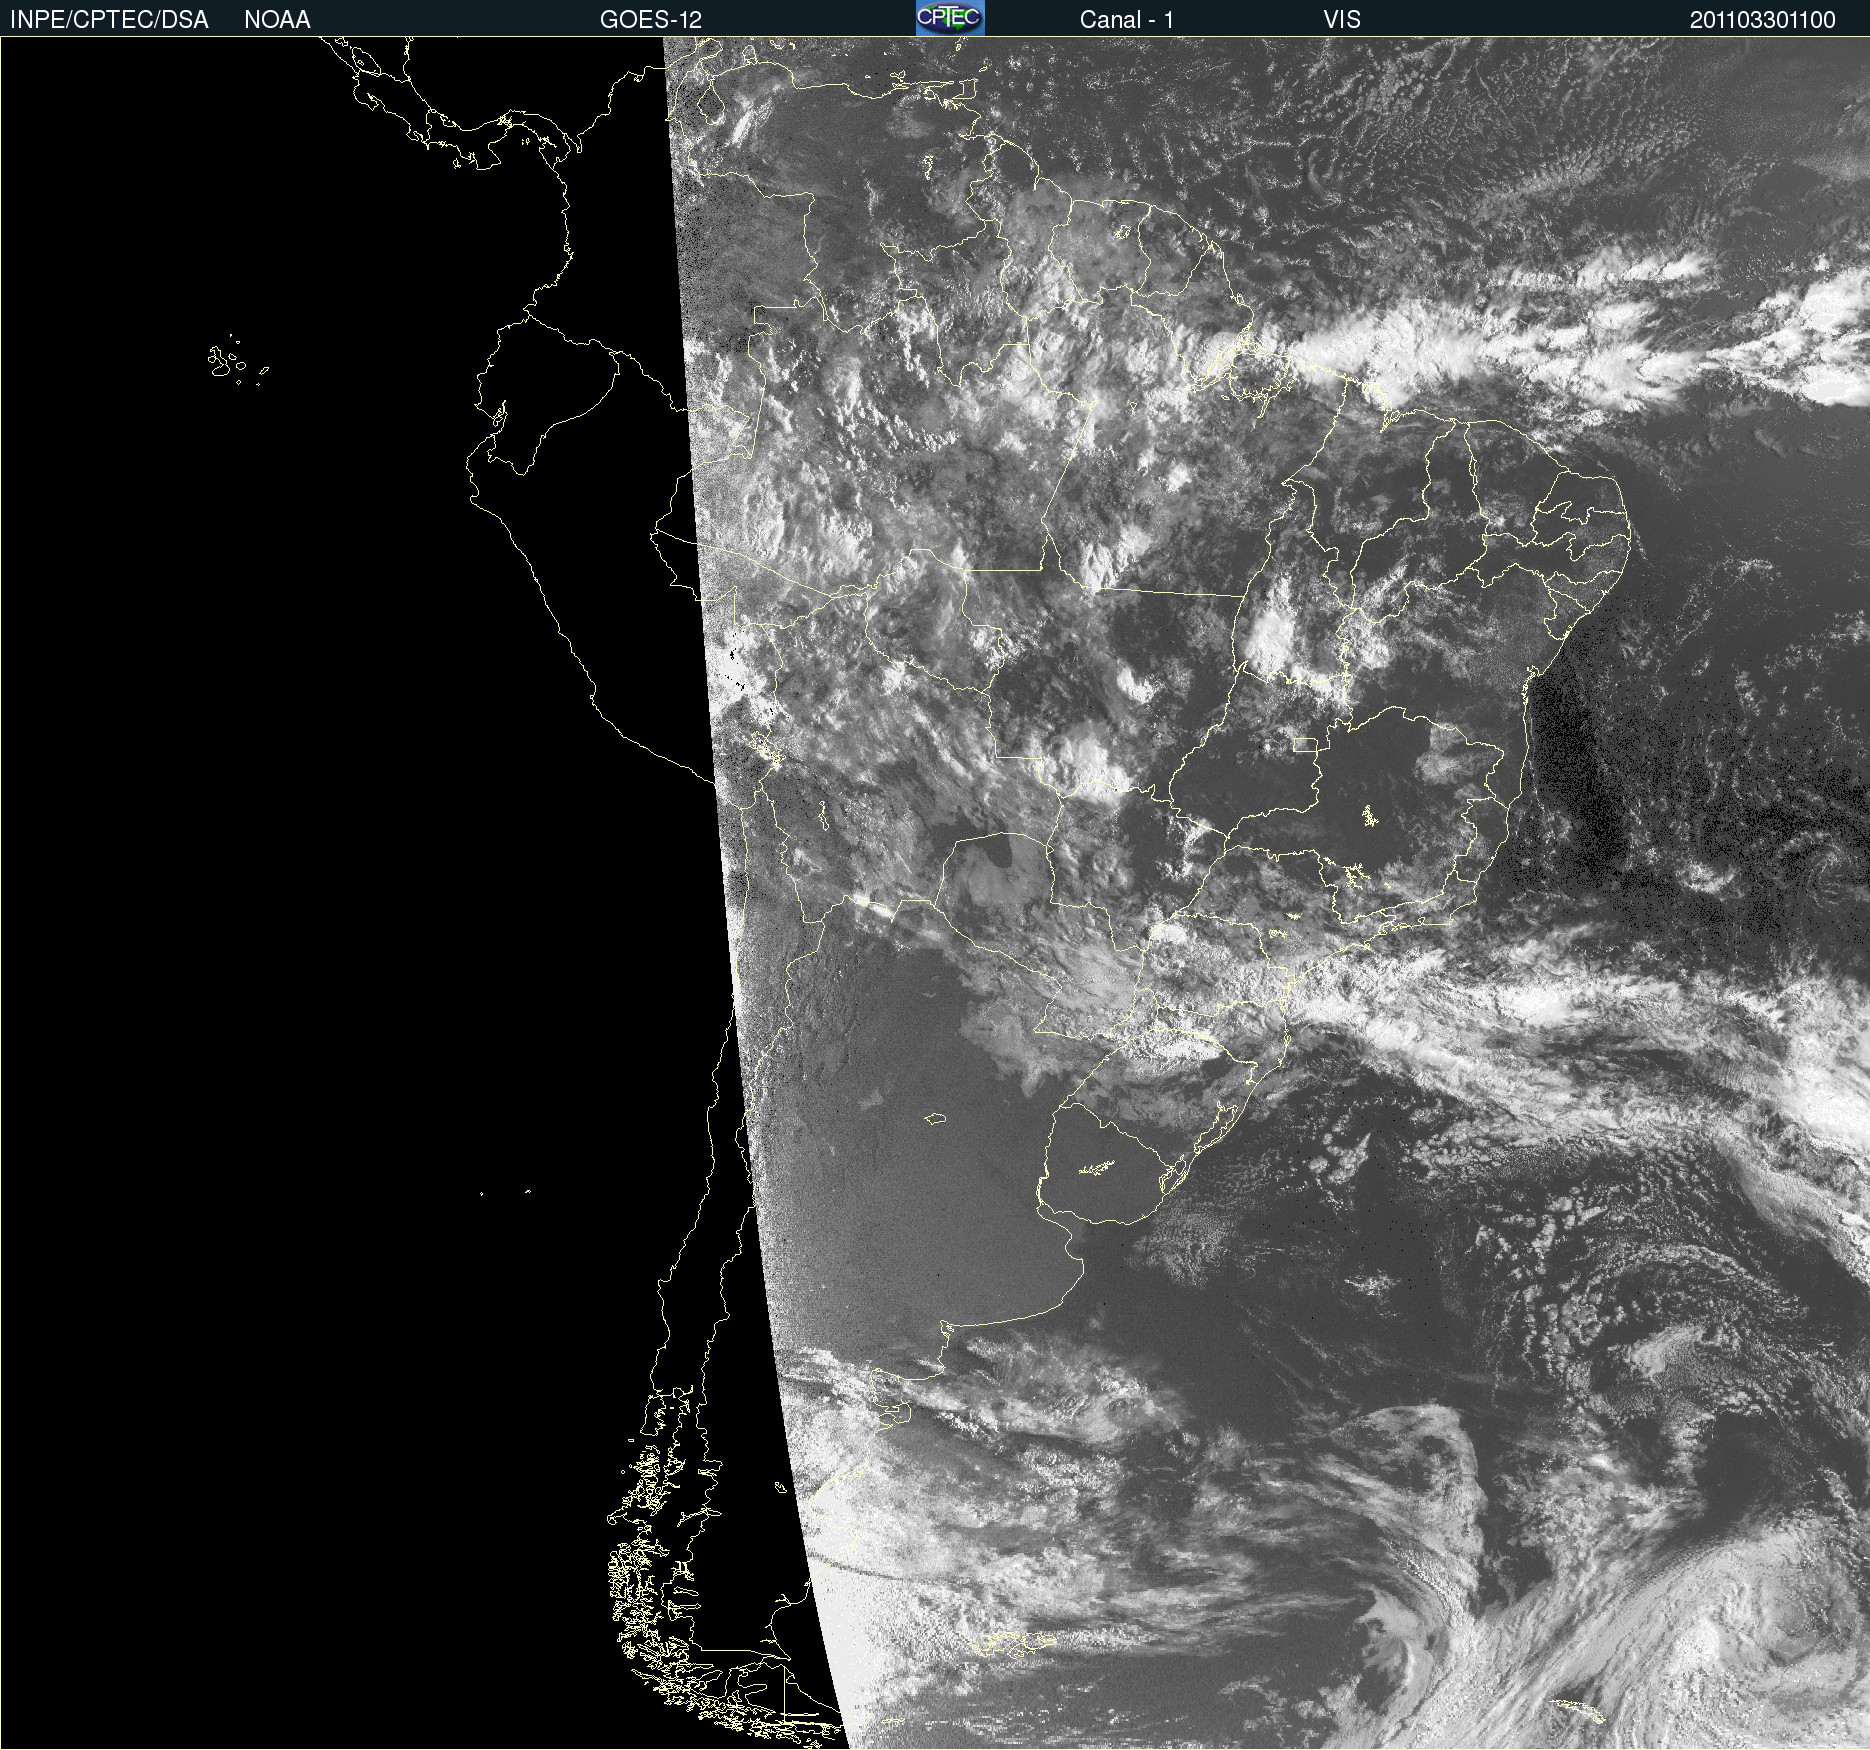
Task: Click the CPTEC logo in header
Action: tap(950, 18)
